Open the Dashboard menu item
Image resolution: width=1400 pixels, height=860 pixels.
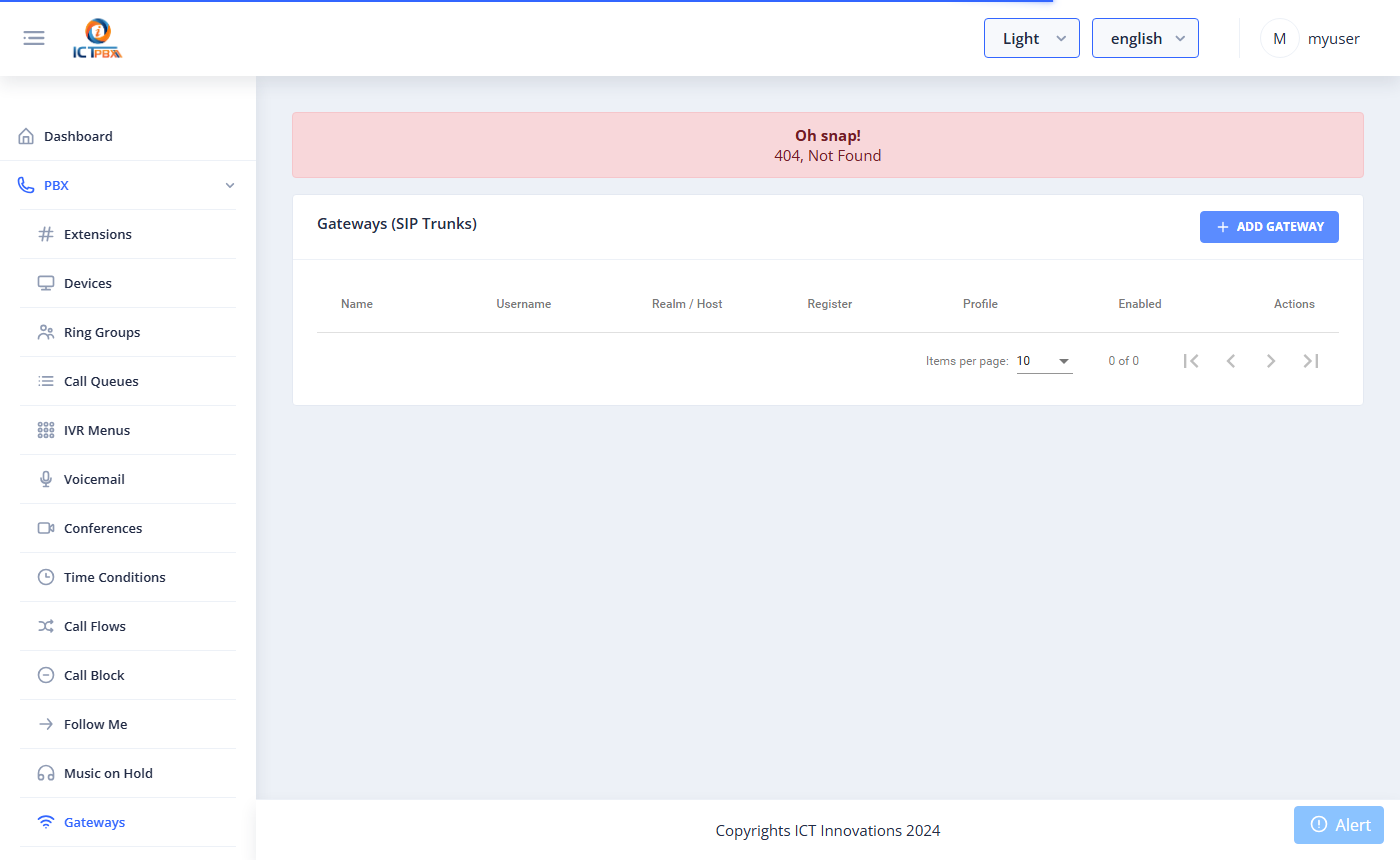(128, 136)
